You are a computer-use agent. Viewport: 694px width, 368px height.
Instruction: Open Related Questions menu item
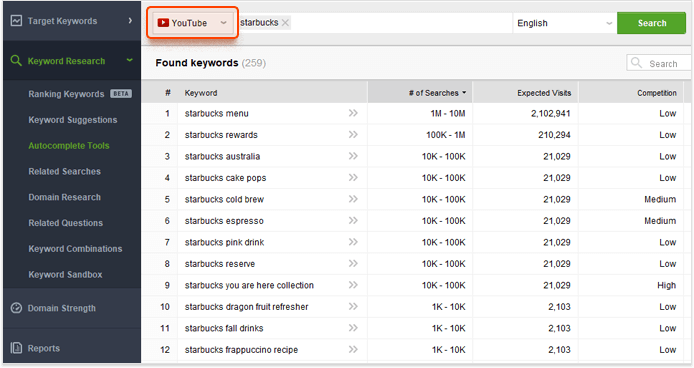tap(66, 223)
